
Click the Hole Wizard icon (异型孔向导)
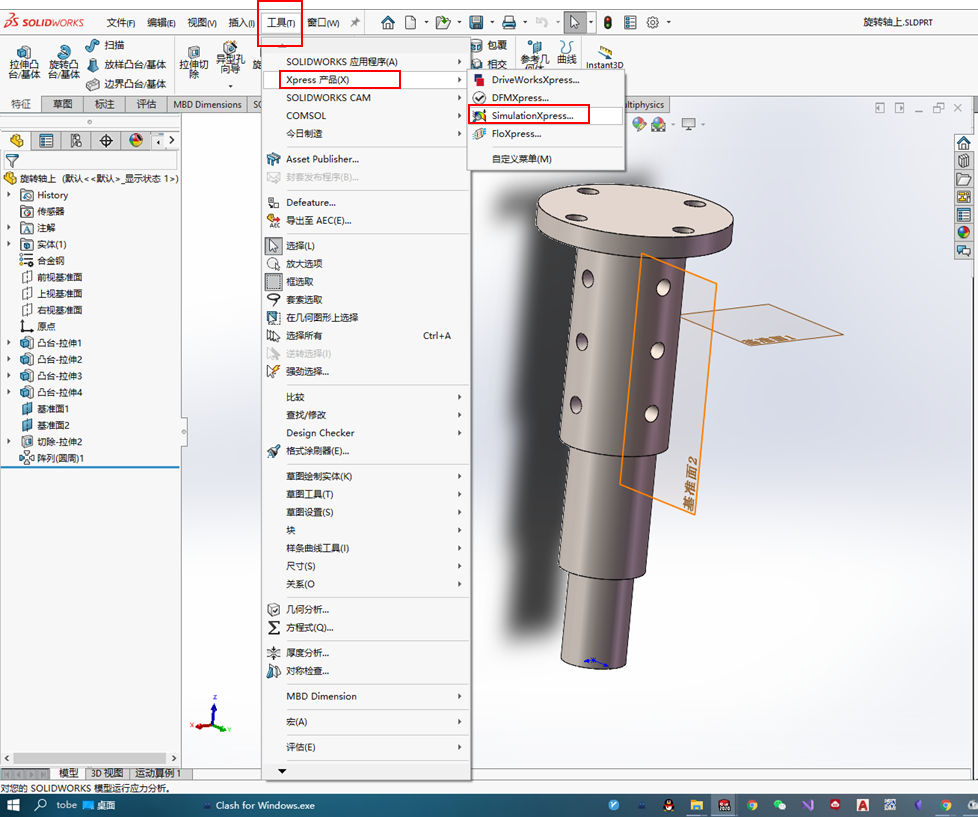point(230,58)
